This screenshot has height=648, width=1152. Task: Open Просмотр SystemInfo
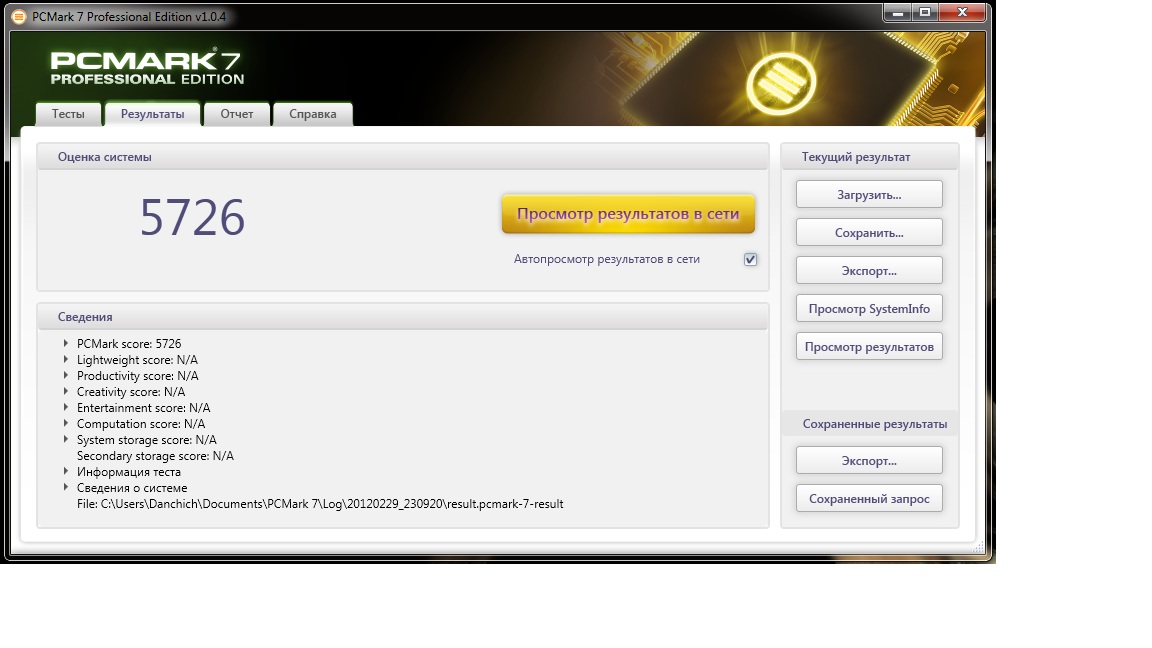tap(869, 309)
